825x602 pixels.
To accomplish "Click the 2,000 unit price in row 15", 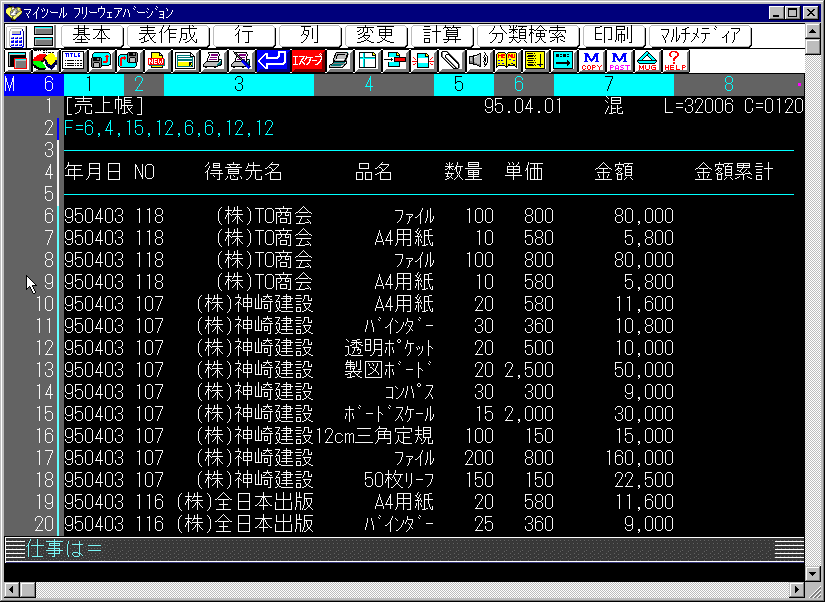I will 529,414.
